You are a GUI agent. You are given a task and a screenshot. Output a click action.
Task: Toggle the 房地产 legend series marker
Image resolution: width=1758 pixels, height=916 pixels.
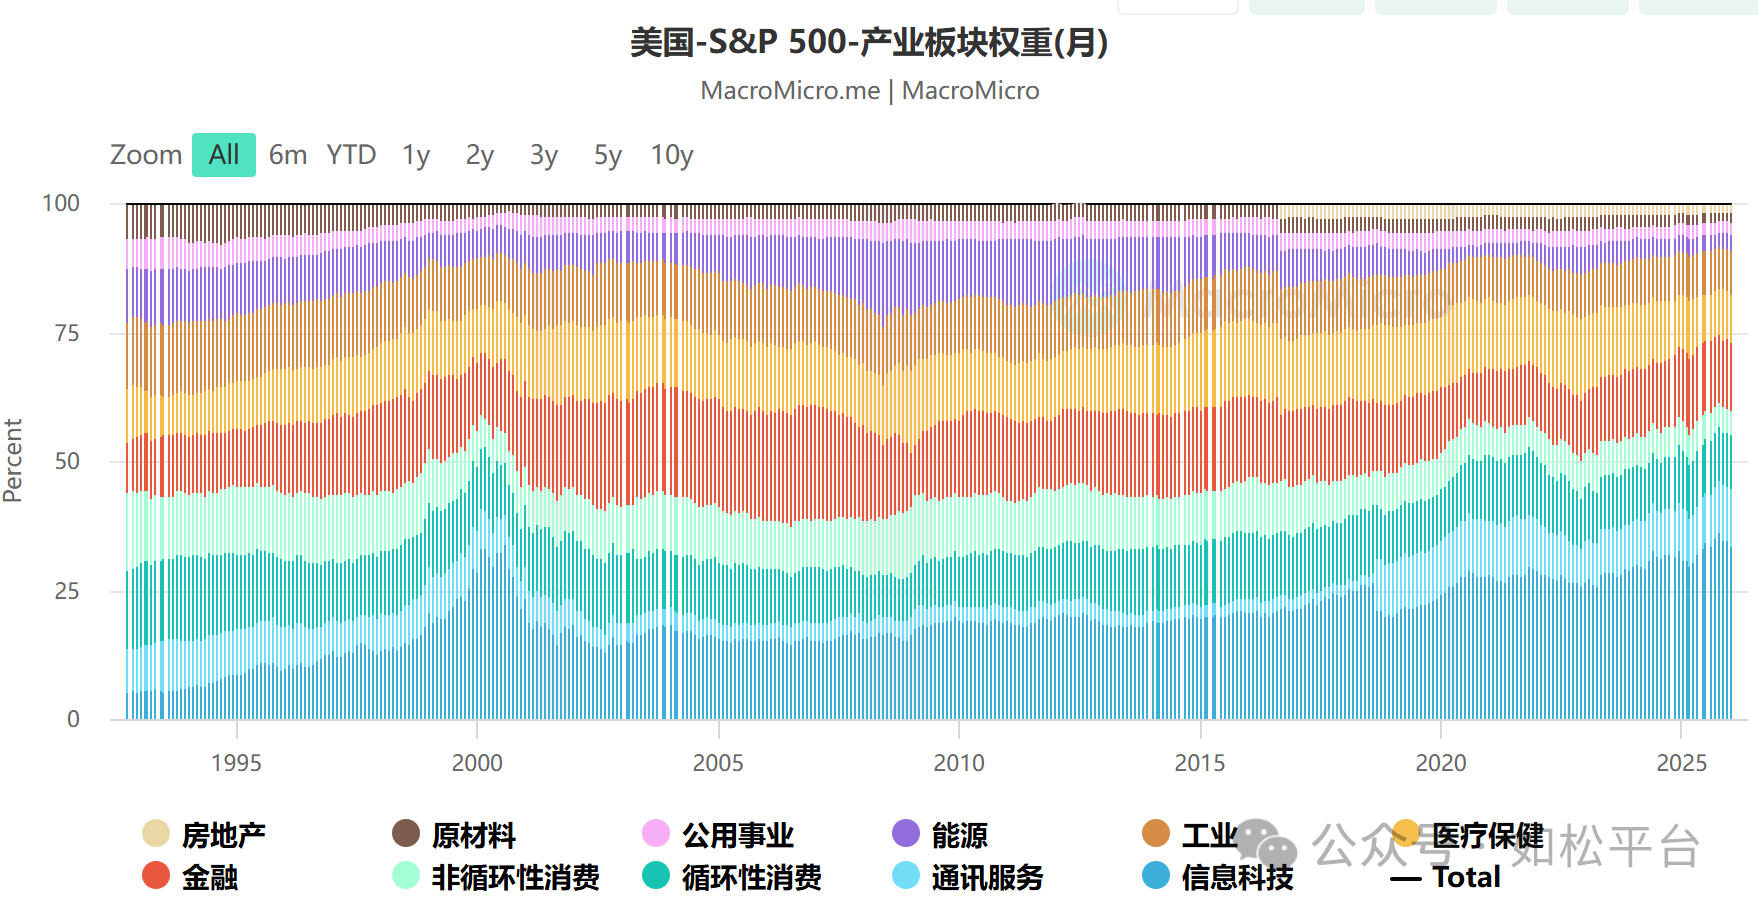pyautogui.click(x=156, y=834)
